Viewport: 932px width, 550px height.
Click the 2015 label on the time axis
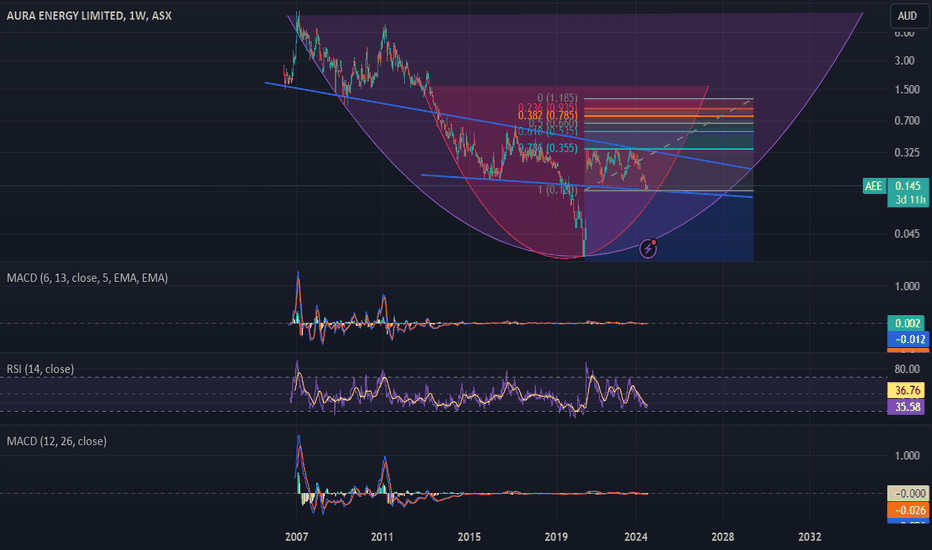469,537
